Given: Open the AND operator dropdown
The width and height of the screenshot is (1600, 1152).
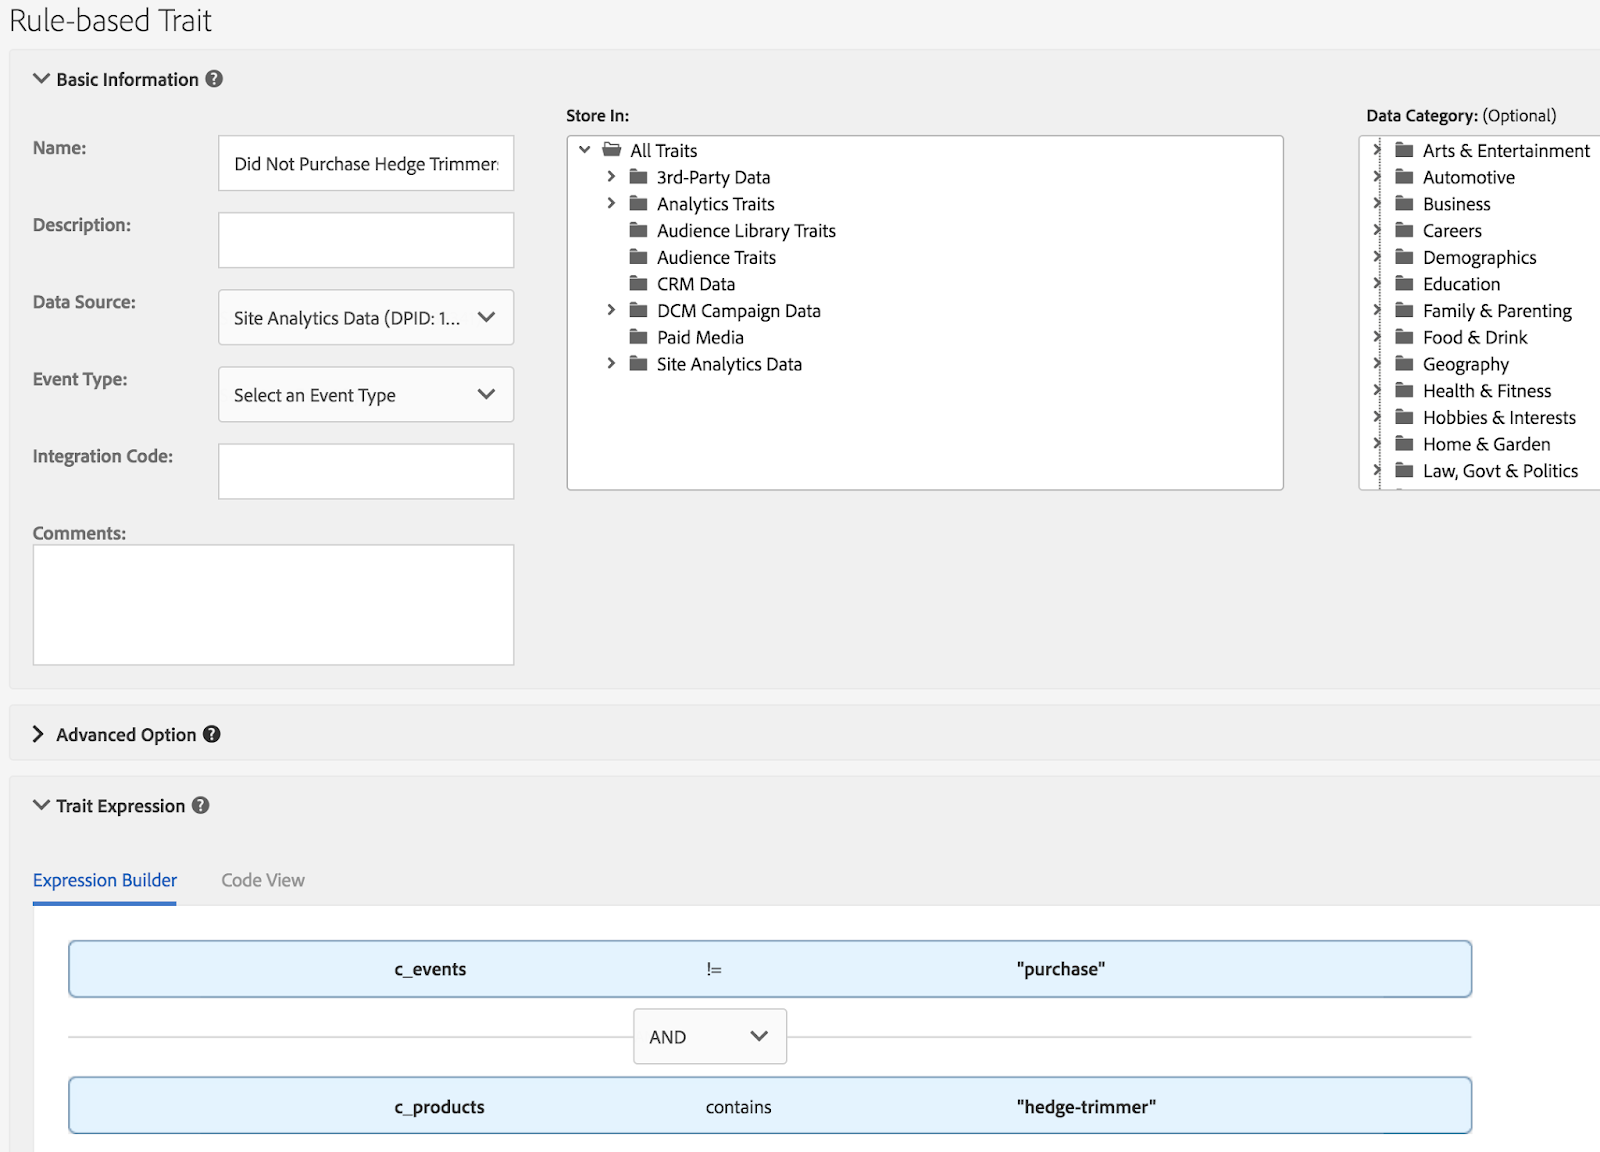Looking at the screenshot, I should pos(710,1036).
